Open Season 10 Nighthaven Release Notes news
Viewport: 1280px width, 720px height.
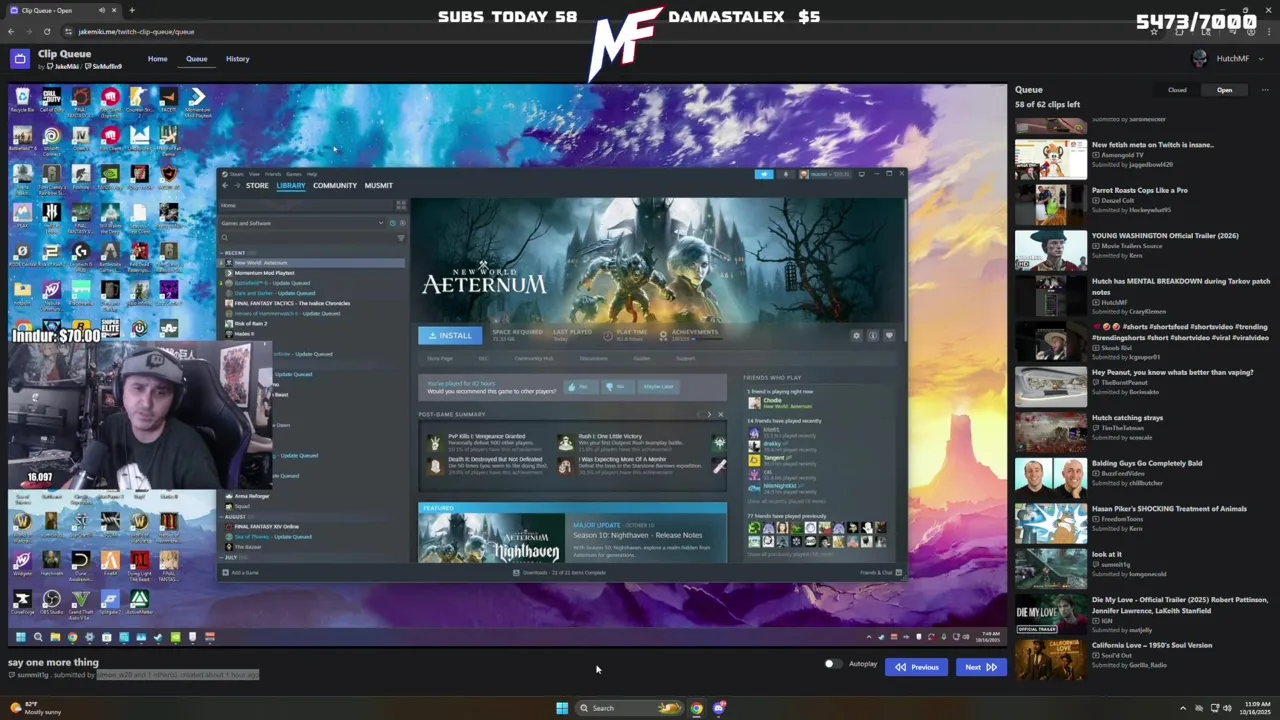coord(637,535)
